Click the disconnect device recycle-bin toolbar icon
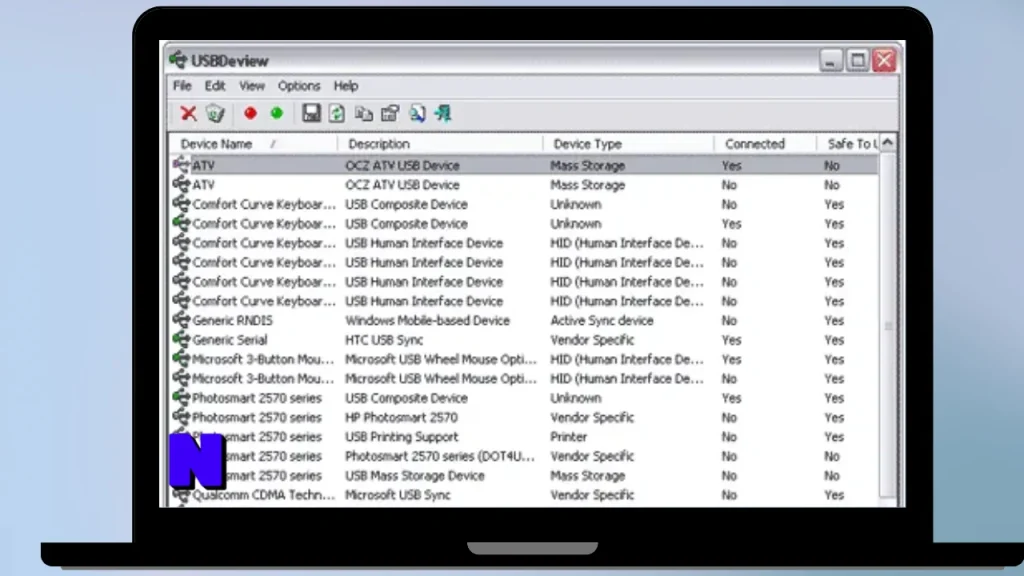 click(215, 114)
